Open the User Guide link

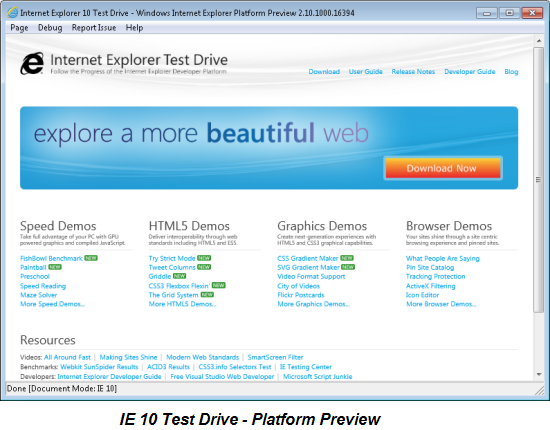pos(365,72)
